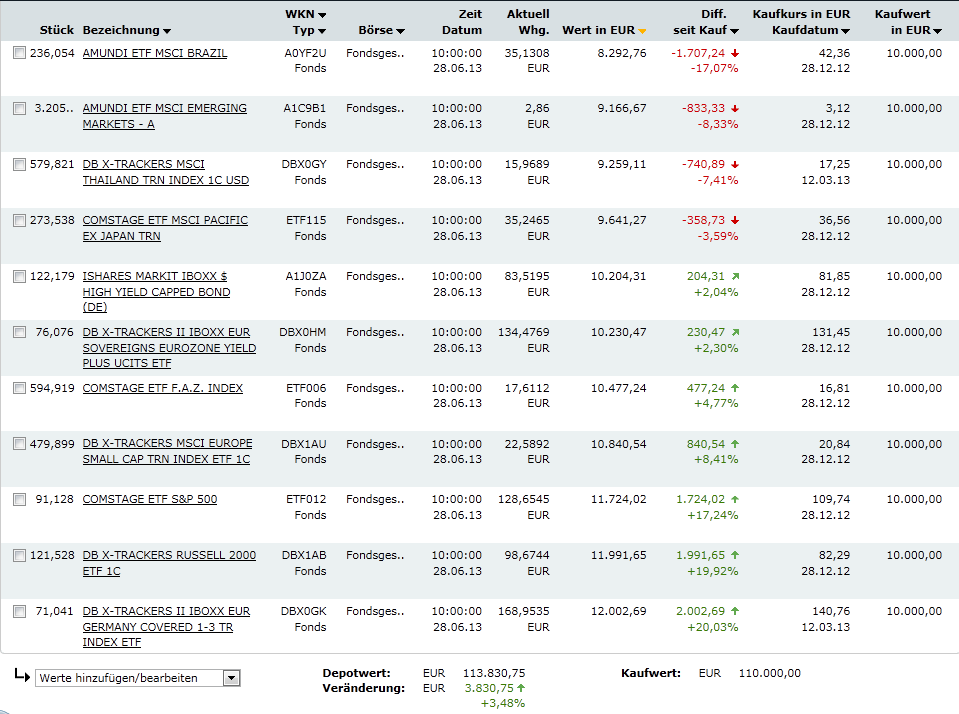Check the Amundi ETF MSCI Brazil checkbox

20,53
